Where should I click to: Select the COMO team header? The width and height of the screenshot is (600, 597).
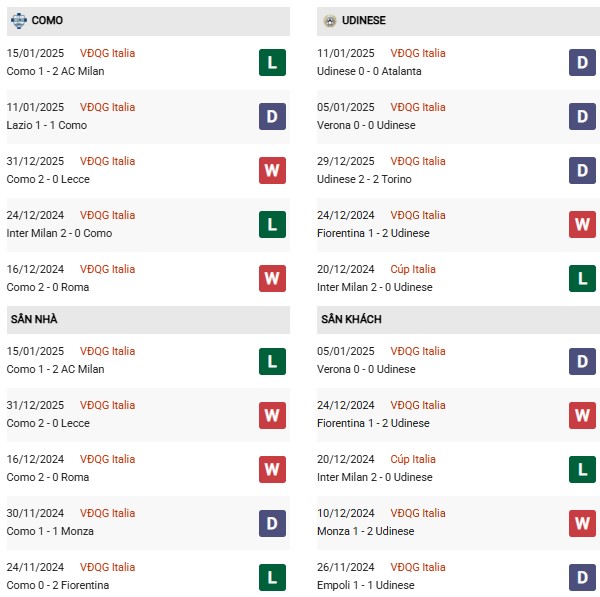coord(148,21)
